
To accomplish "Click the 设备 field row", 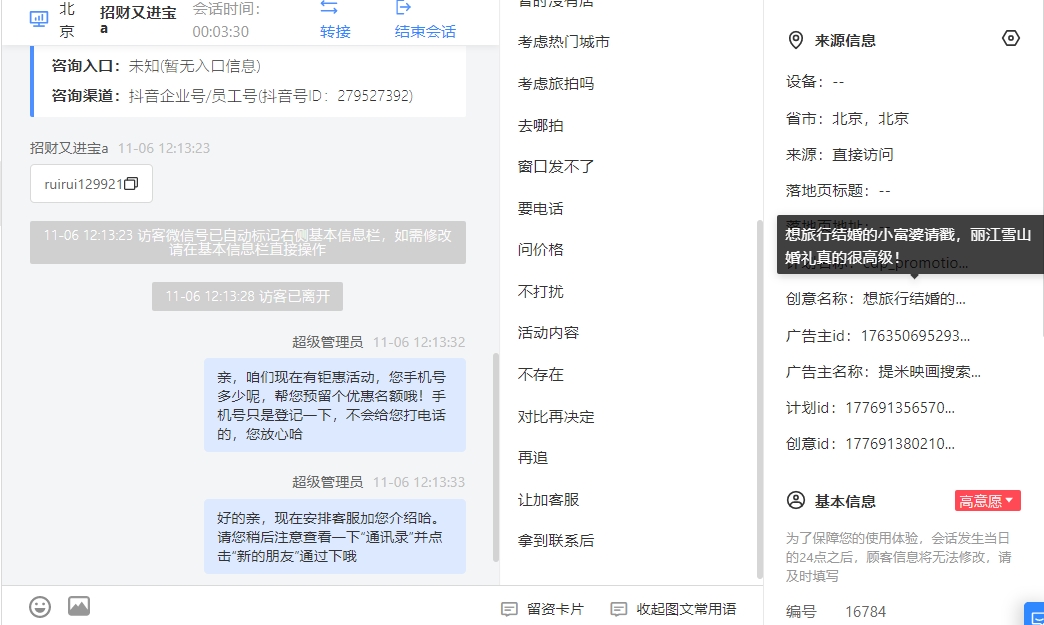I will [815, 82].
